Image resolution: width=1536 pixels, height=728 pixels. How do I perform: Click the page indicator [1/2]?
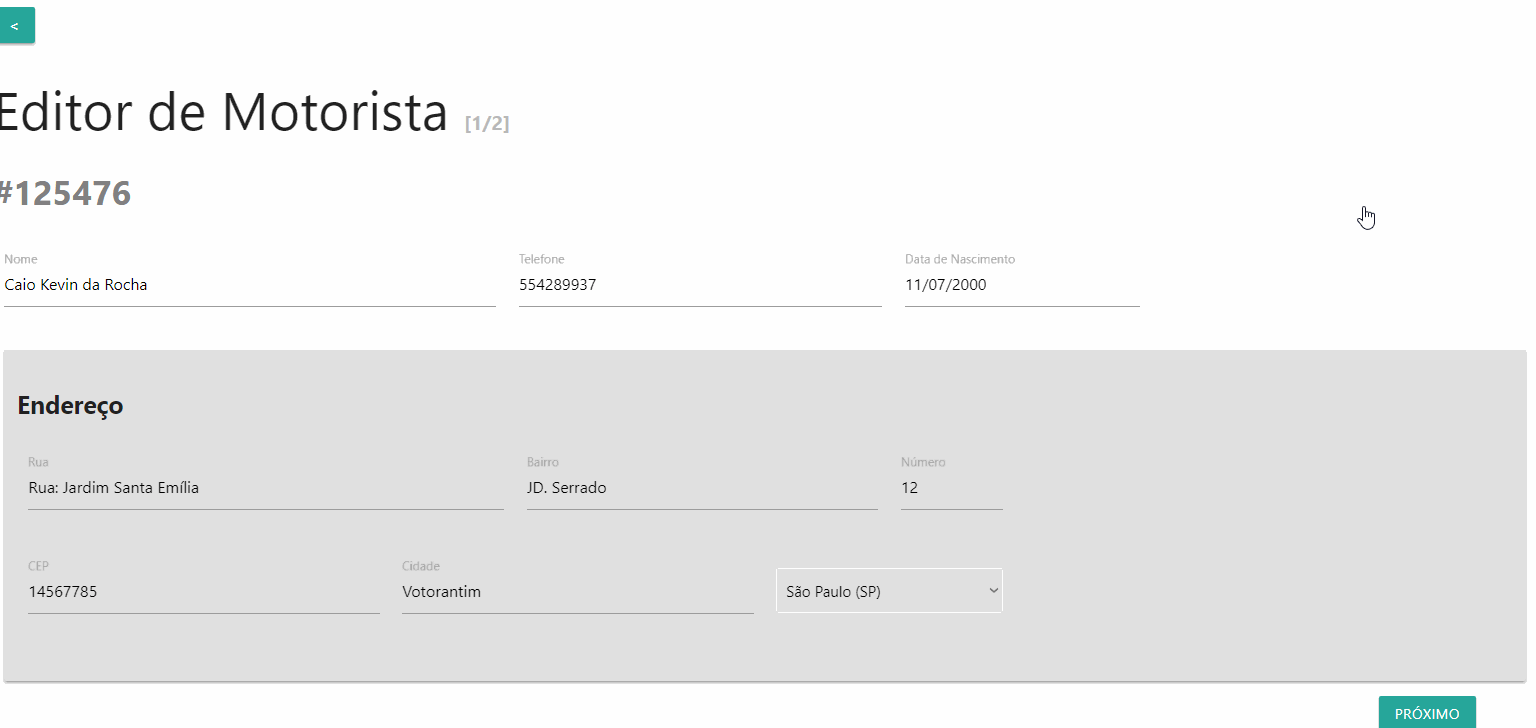pos(486,123)
